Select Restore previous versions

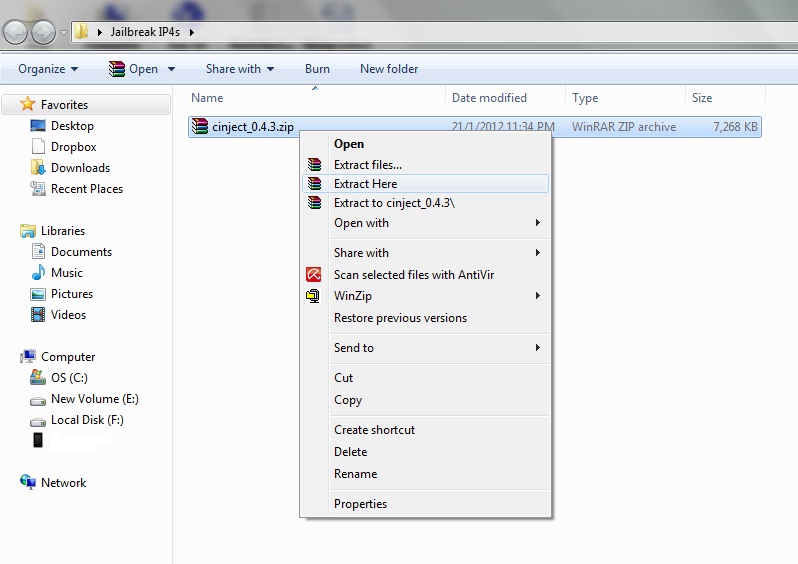coord(425,318)
